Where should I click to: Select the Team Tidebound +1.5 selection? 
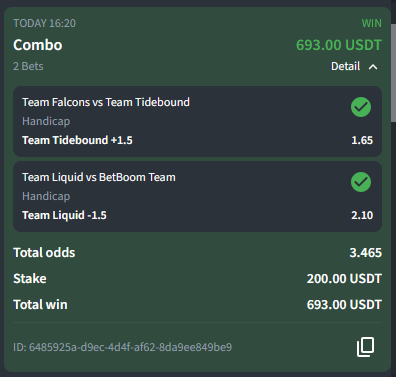(77, 140)
